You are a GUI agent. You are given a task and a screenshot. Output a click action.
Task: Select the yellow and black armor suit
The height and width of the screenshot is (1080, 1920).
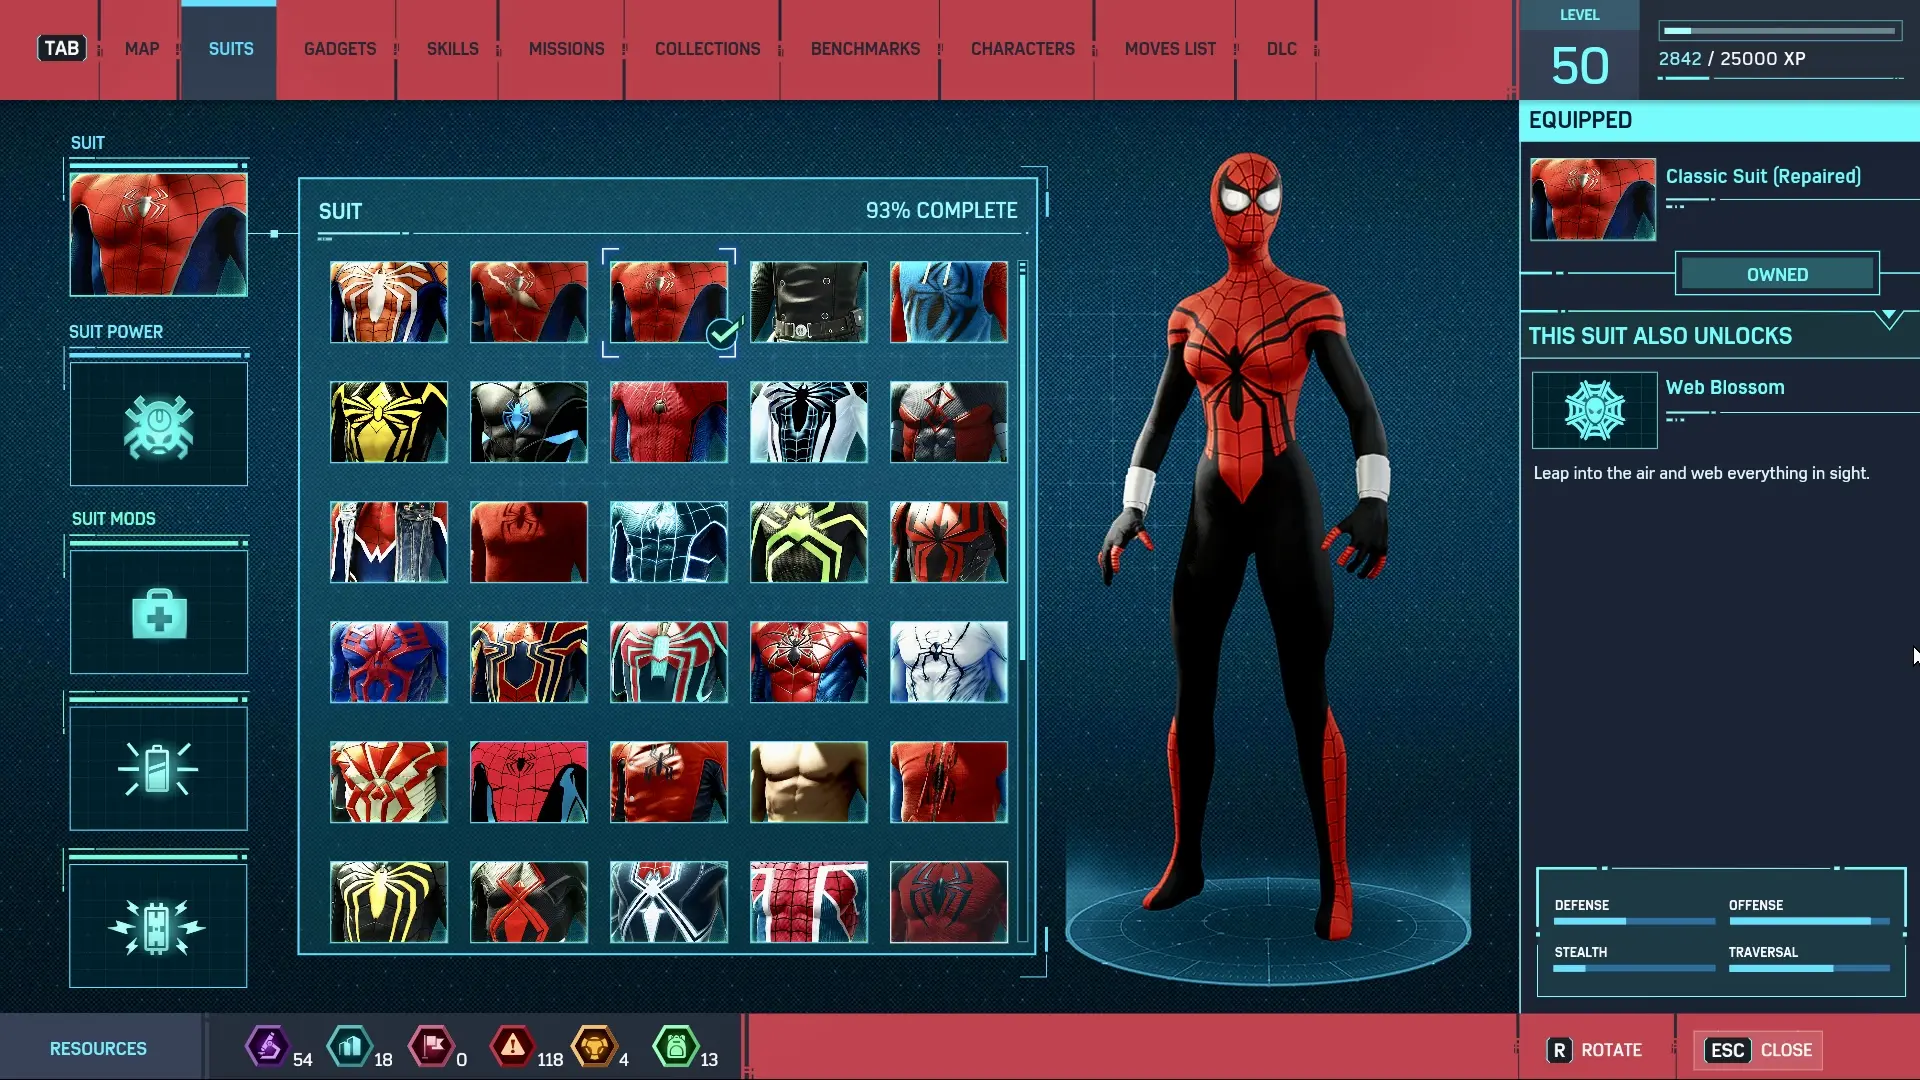tap(389, 422)
